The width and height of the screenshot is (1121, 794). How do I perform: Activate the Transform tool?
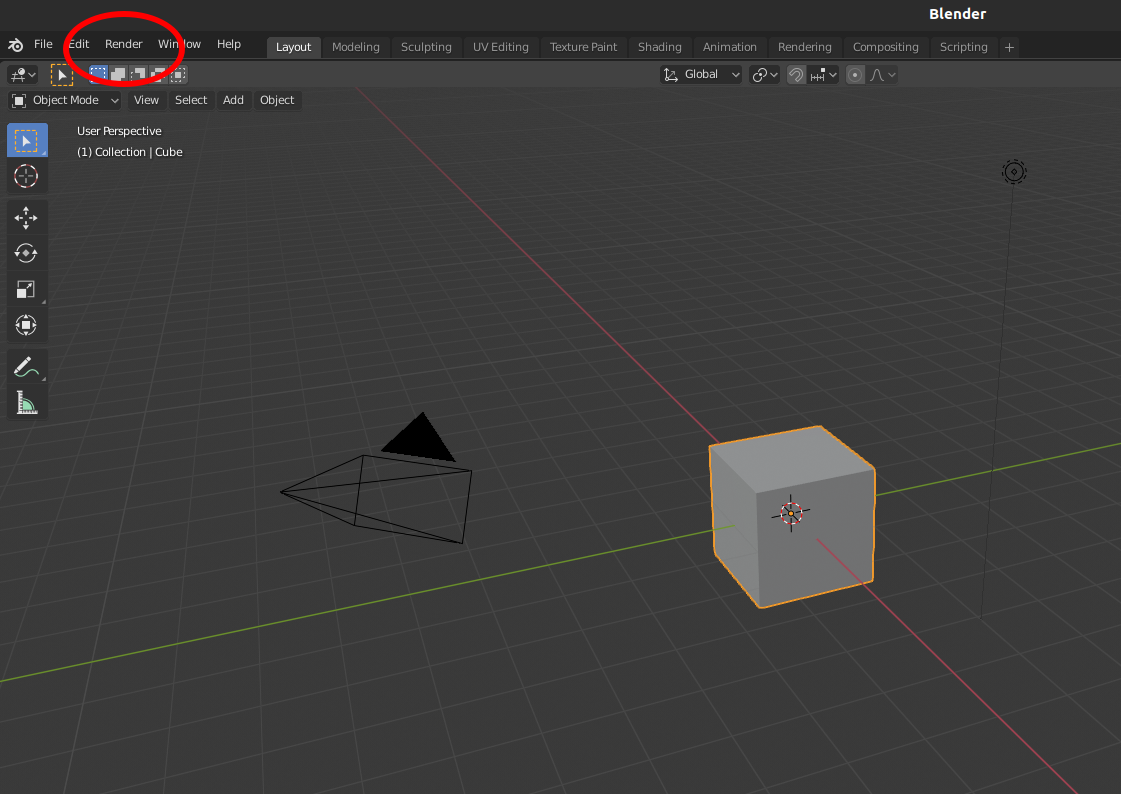26,325
